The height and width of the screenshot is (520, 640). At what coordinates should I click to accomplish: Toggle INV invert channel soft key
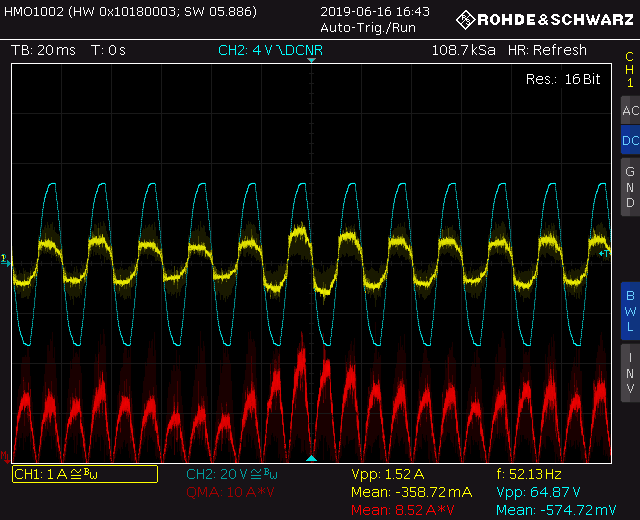tap(630, 373)
